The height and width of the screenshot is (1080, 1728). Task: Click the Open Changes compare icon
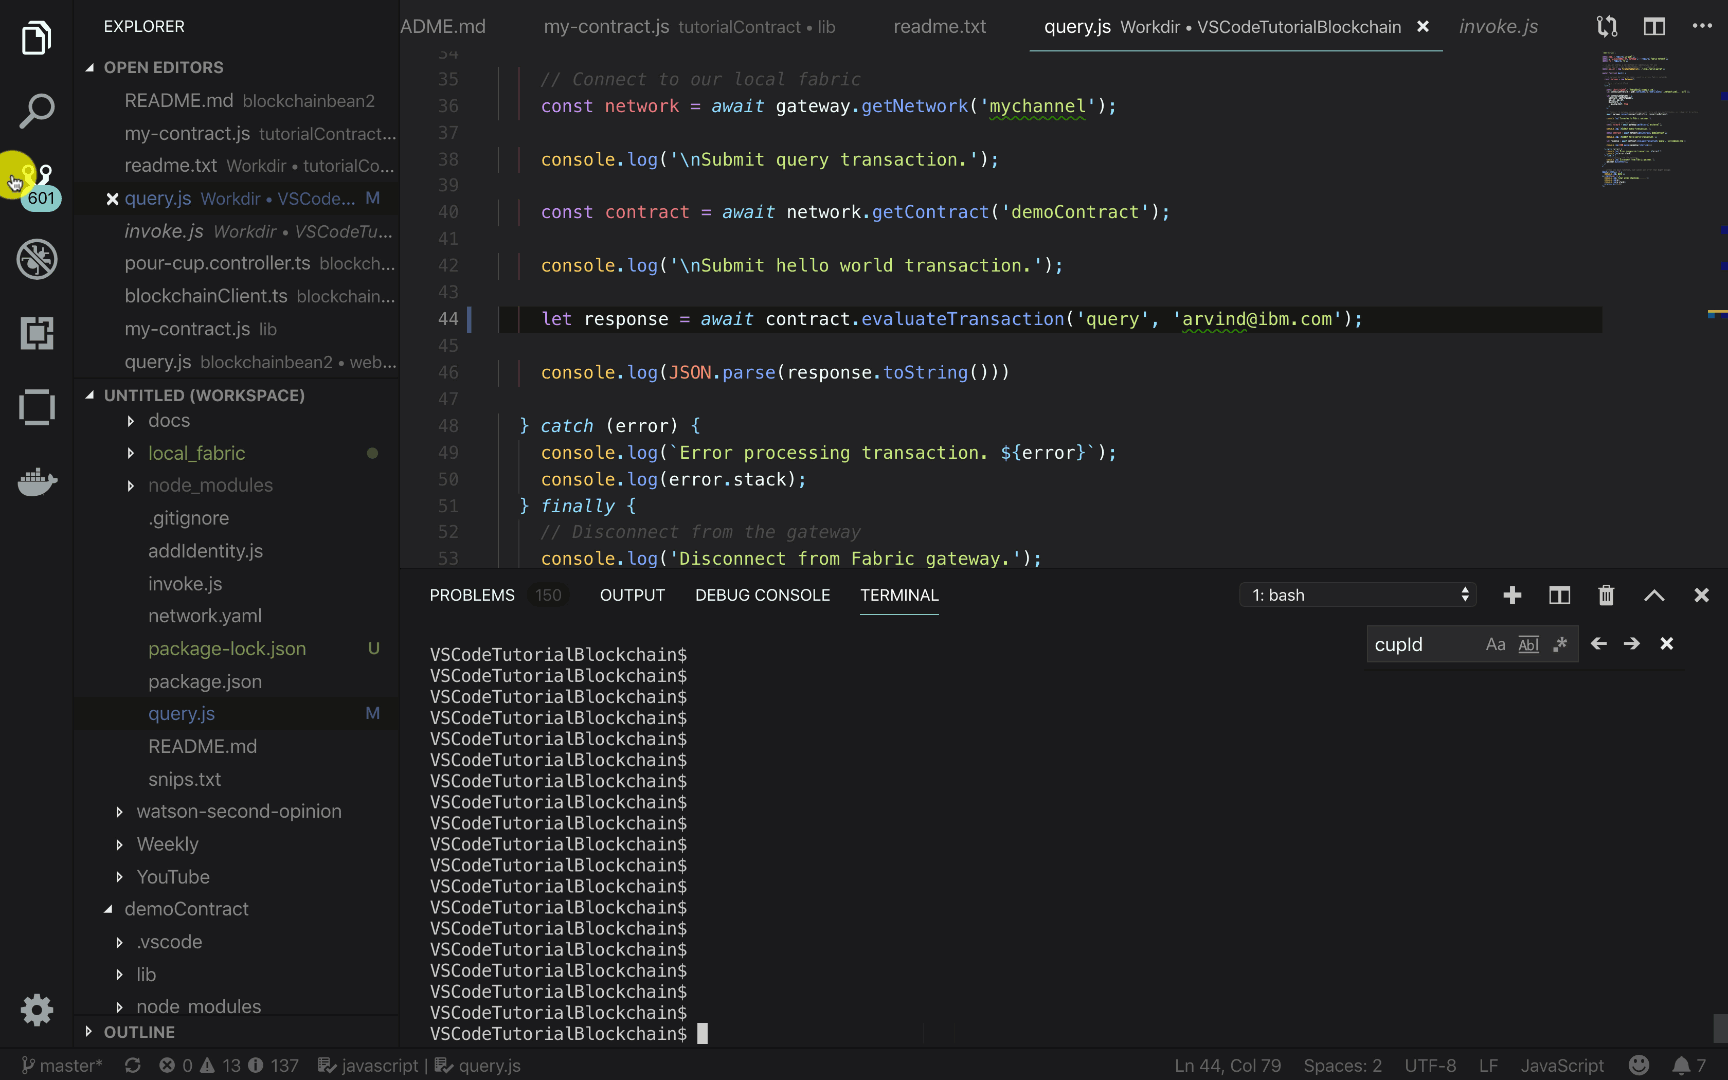point(1607,27)
